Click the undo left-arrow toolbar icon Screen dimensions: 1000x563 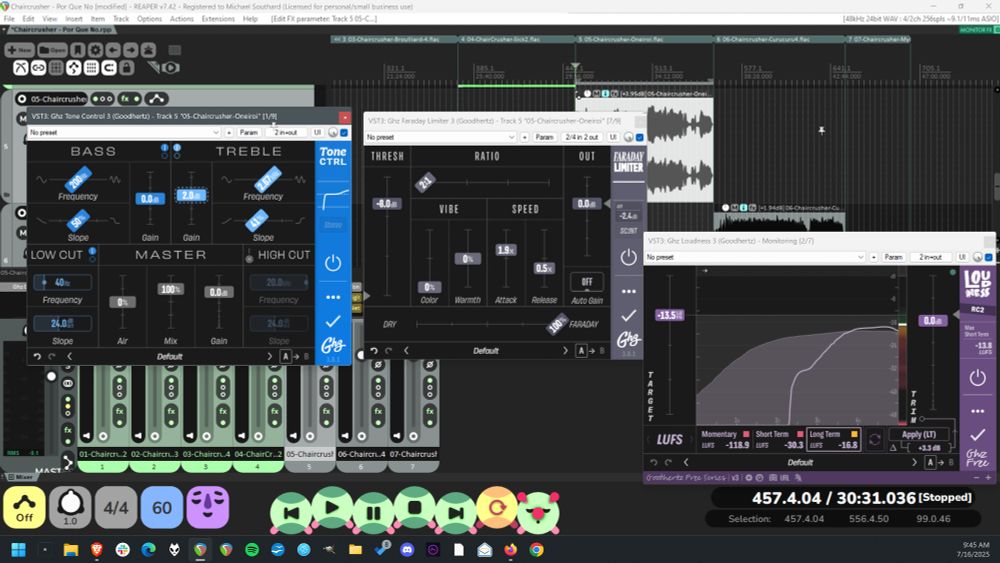tap(113, 50)
